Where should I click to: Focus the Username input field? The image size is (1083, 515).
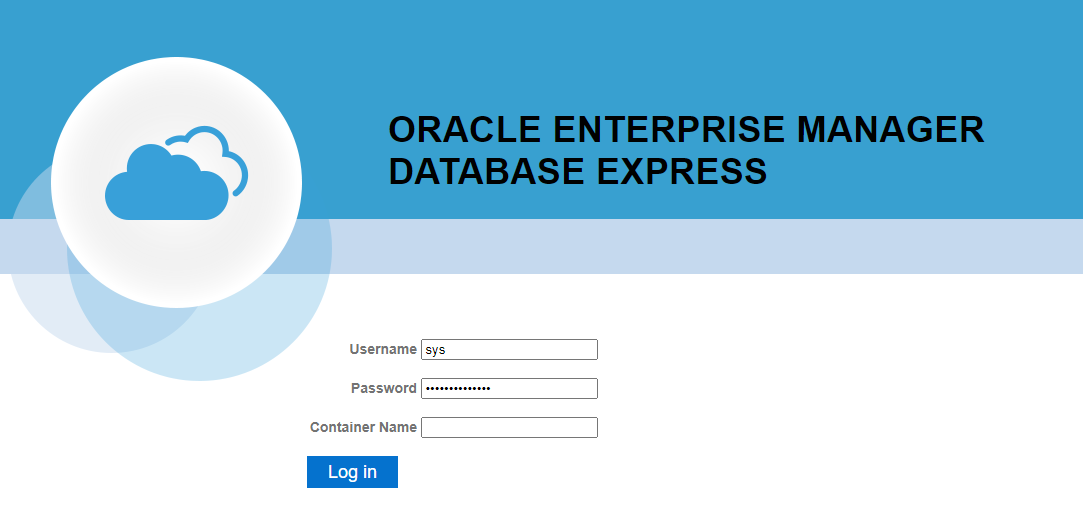[x=509, y=349]
